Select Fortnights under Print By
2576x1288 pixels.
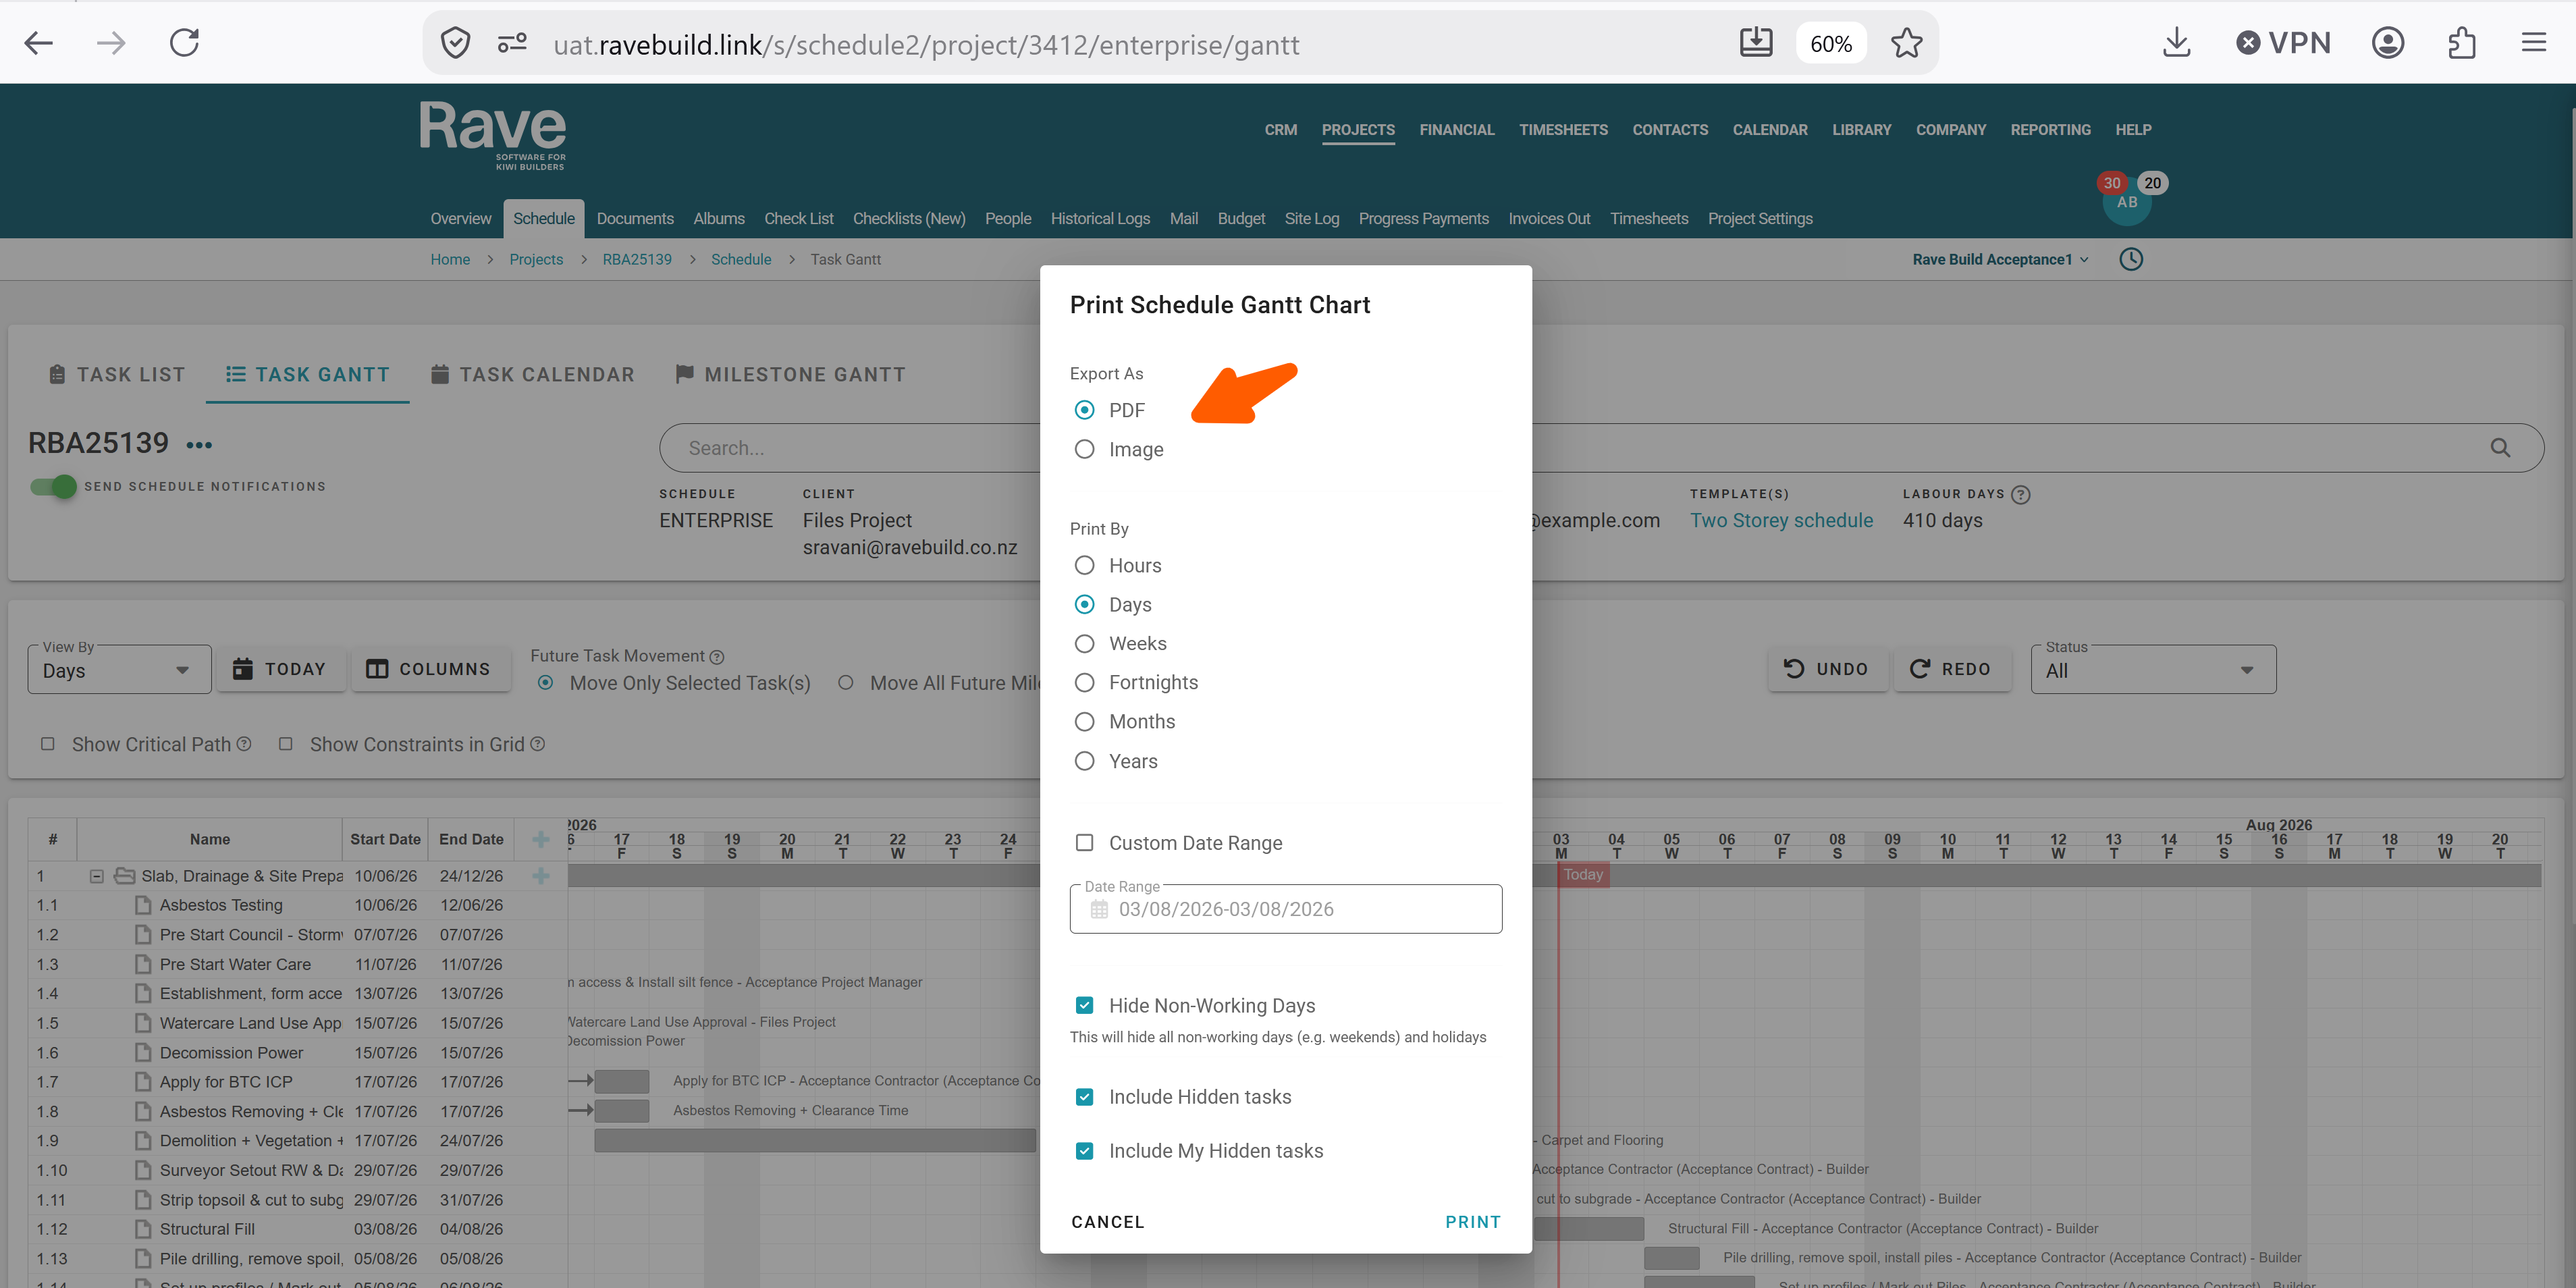click(x=1084, y=682)
